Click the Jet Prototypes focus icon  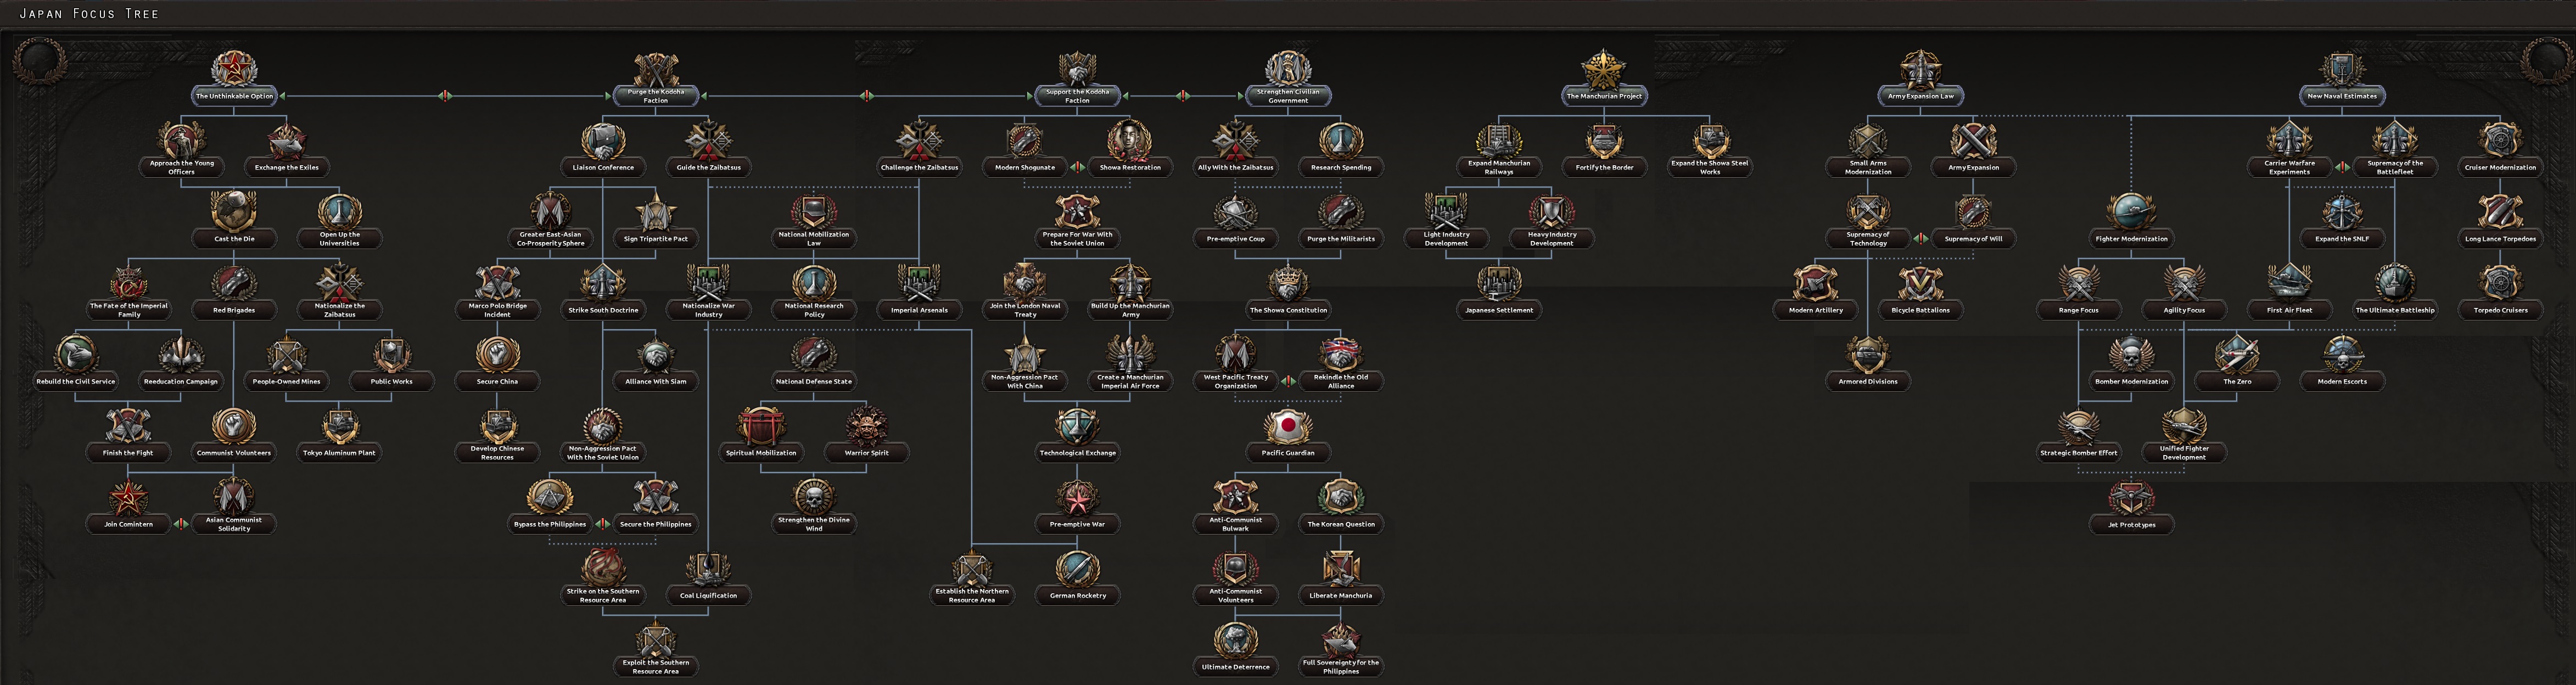pyautogui.click(x=2131, y=498)
